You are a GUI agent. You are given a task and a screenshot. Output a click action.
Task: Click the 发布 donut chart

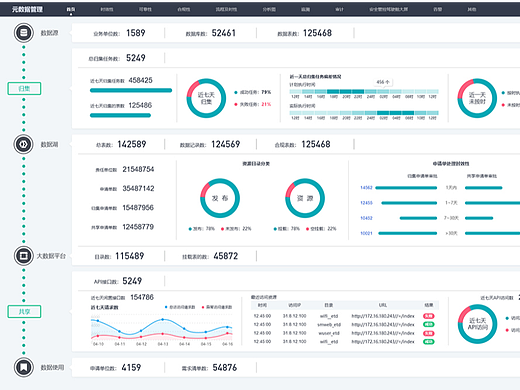point(220,198)
